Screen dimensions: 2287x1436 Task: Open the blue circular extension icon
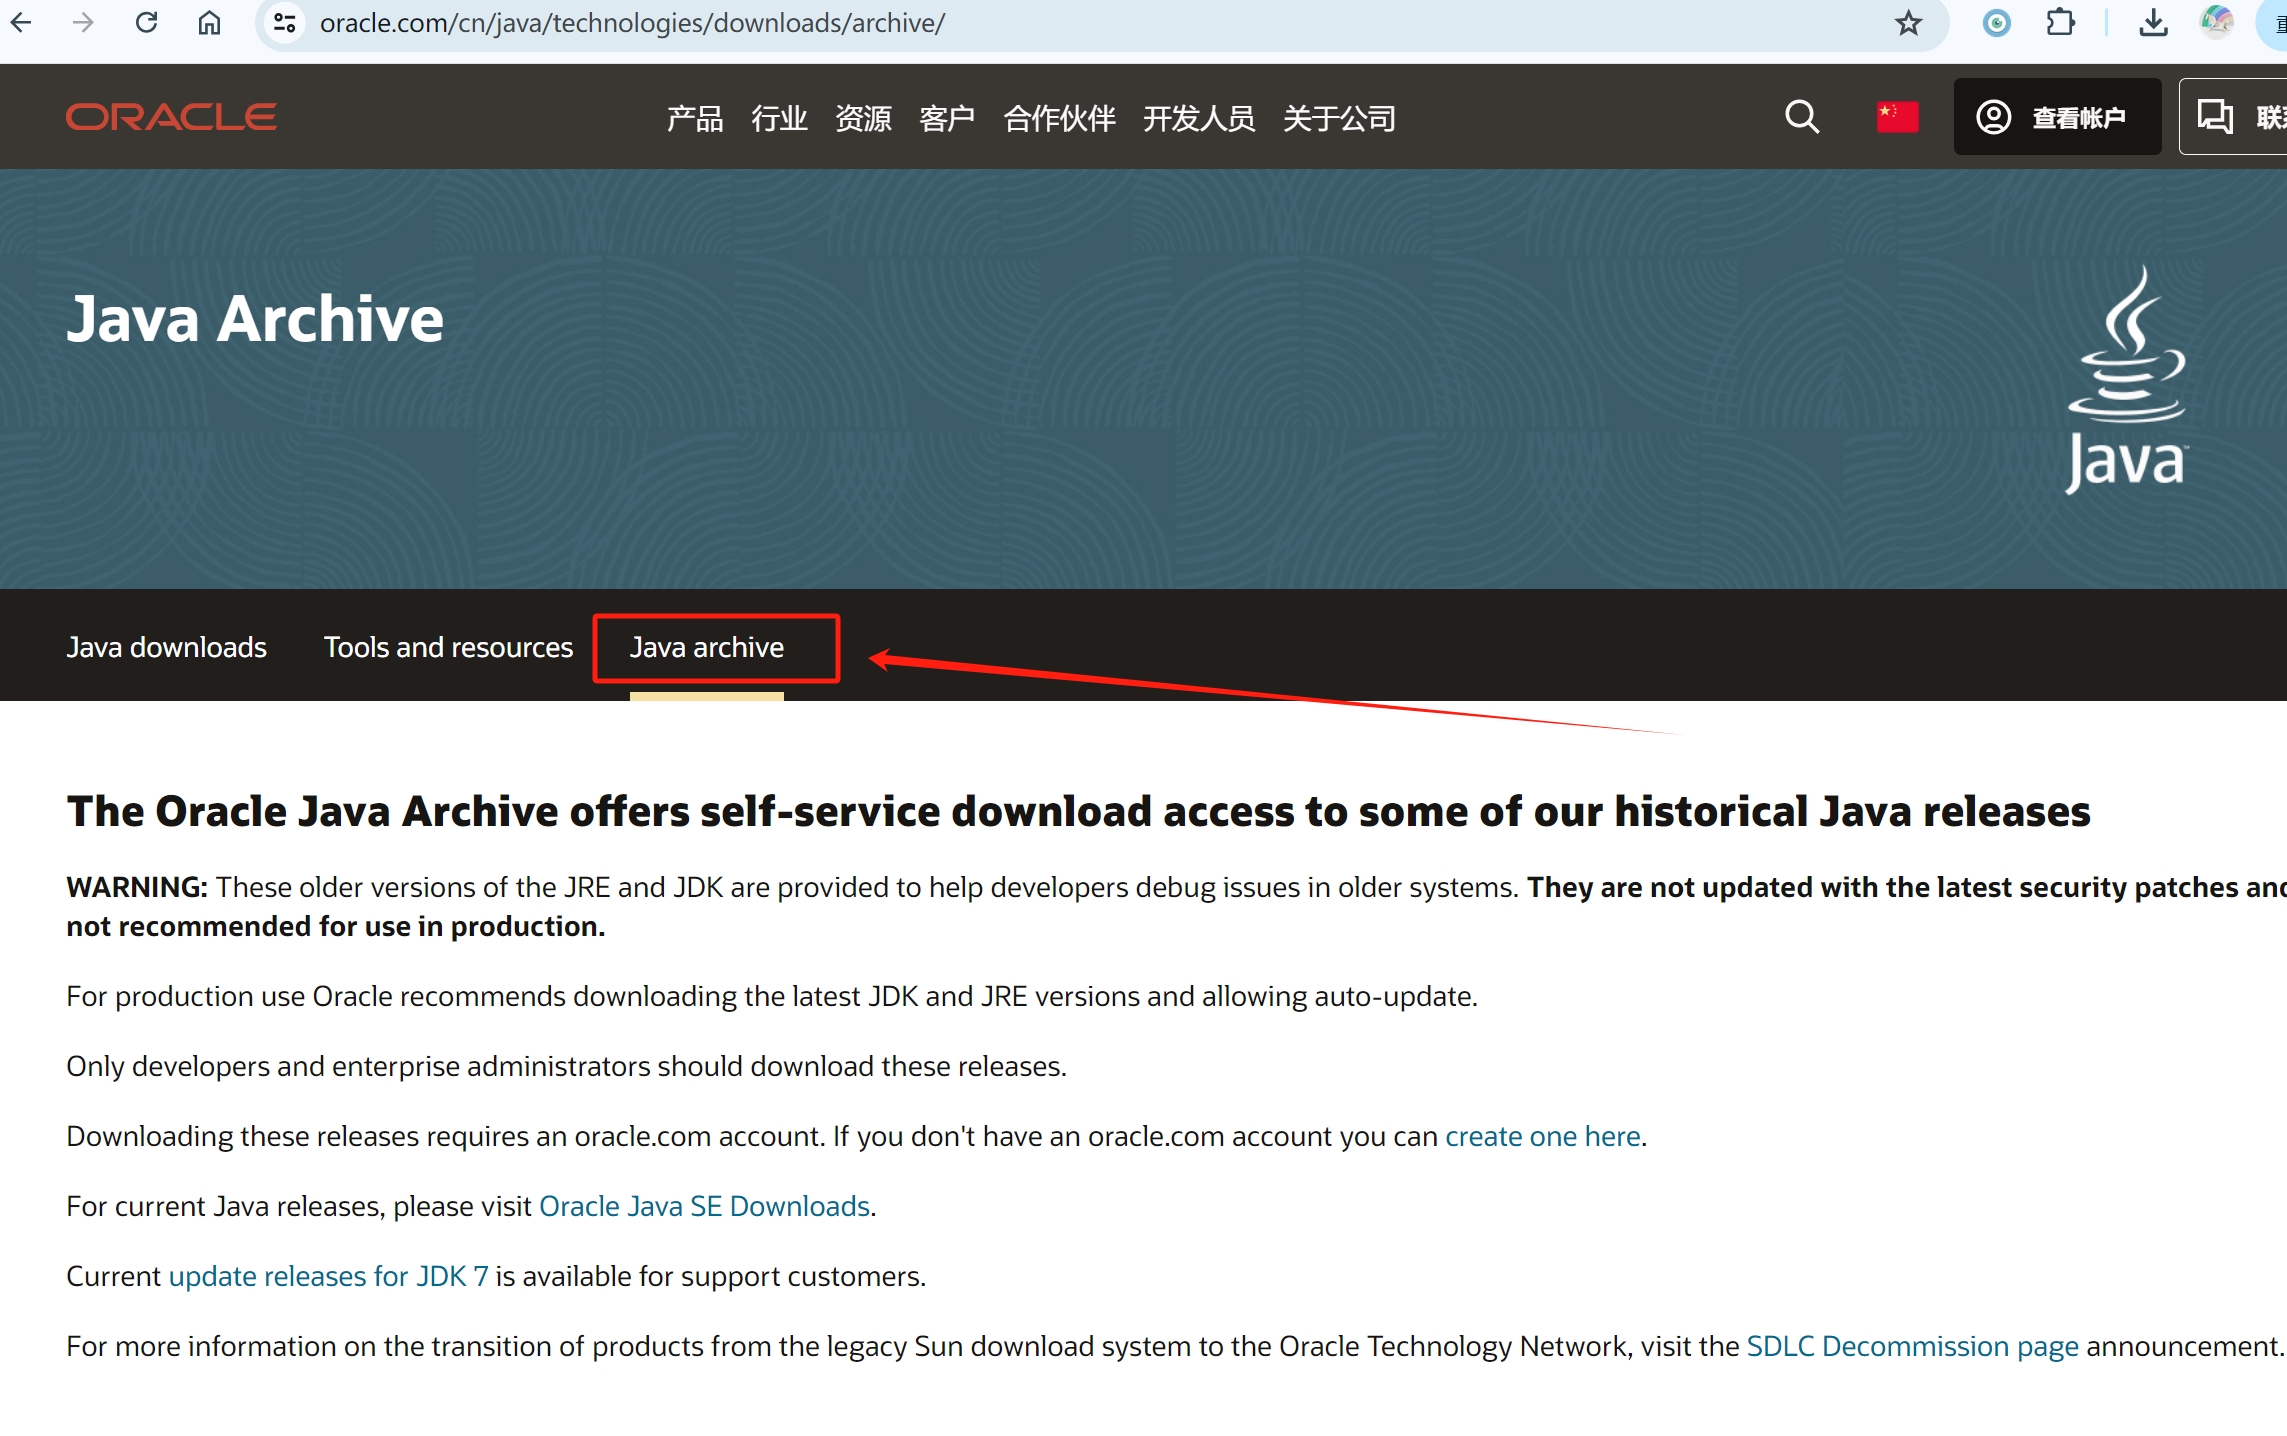(1996, 22)
